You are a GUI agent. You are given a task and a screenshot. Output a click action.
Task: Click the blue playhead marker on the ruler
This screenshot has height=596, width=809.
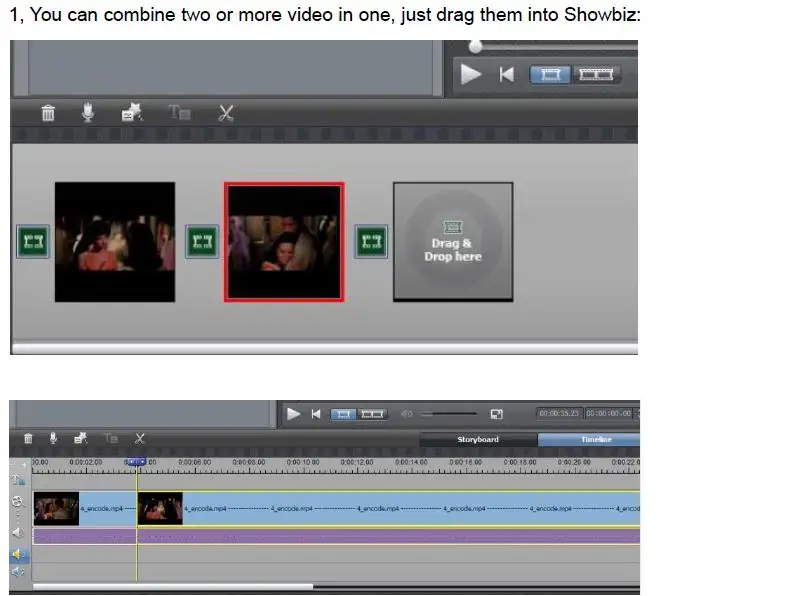pos(136,462)
